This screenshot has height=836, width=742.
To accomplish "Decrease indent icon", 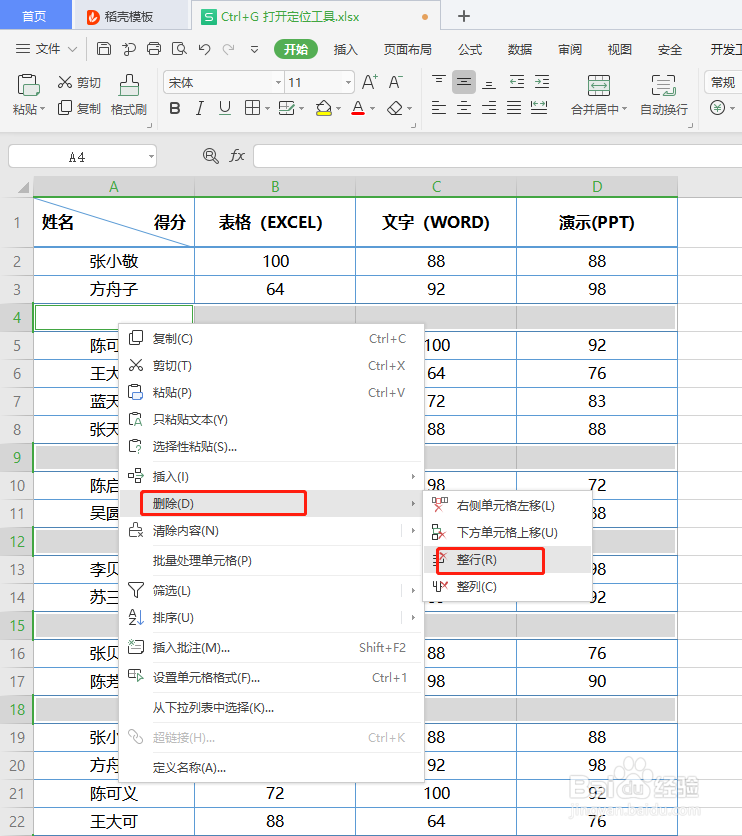I will tap(517, 82).
